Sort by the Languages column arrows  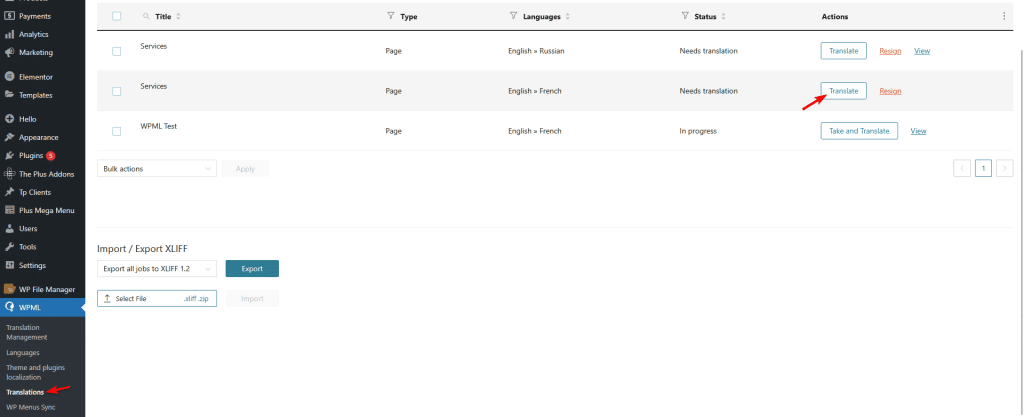point(568,17)
